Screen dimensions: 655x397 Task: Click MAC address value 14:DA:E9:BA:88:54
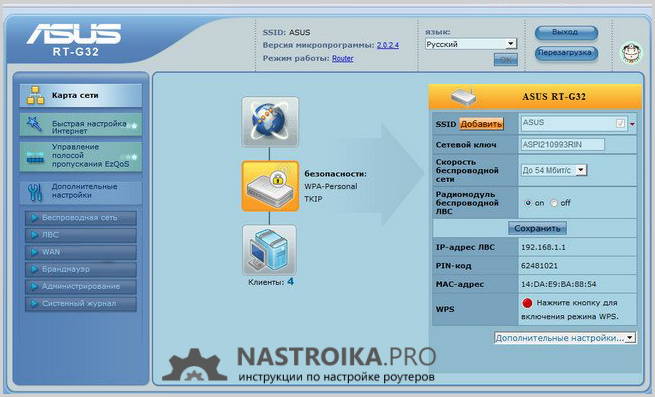coord(559,284)
